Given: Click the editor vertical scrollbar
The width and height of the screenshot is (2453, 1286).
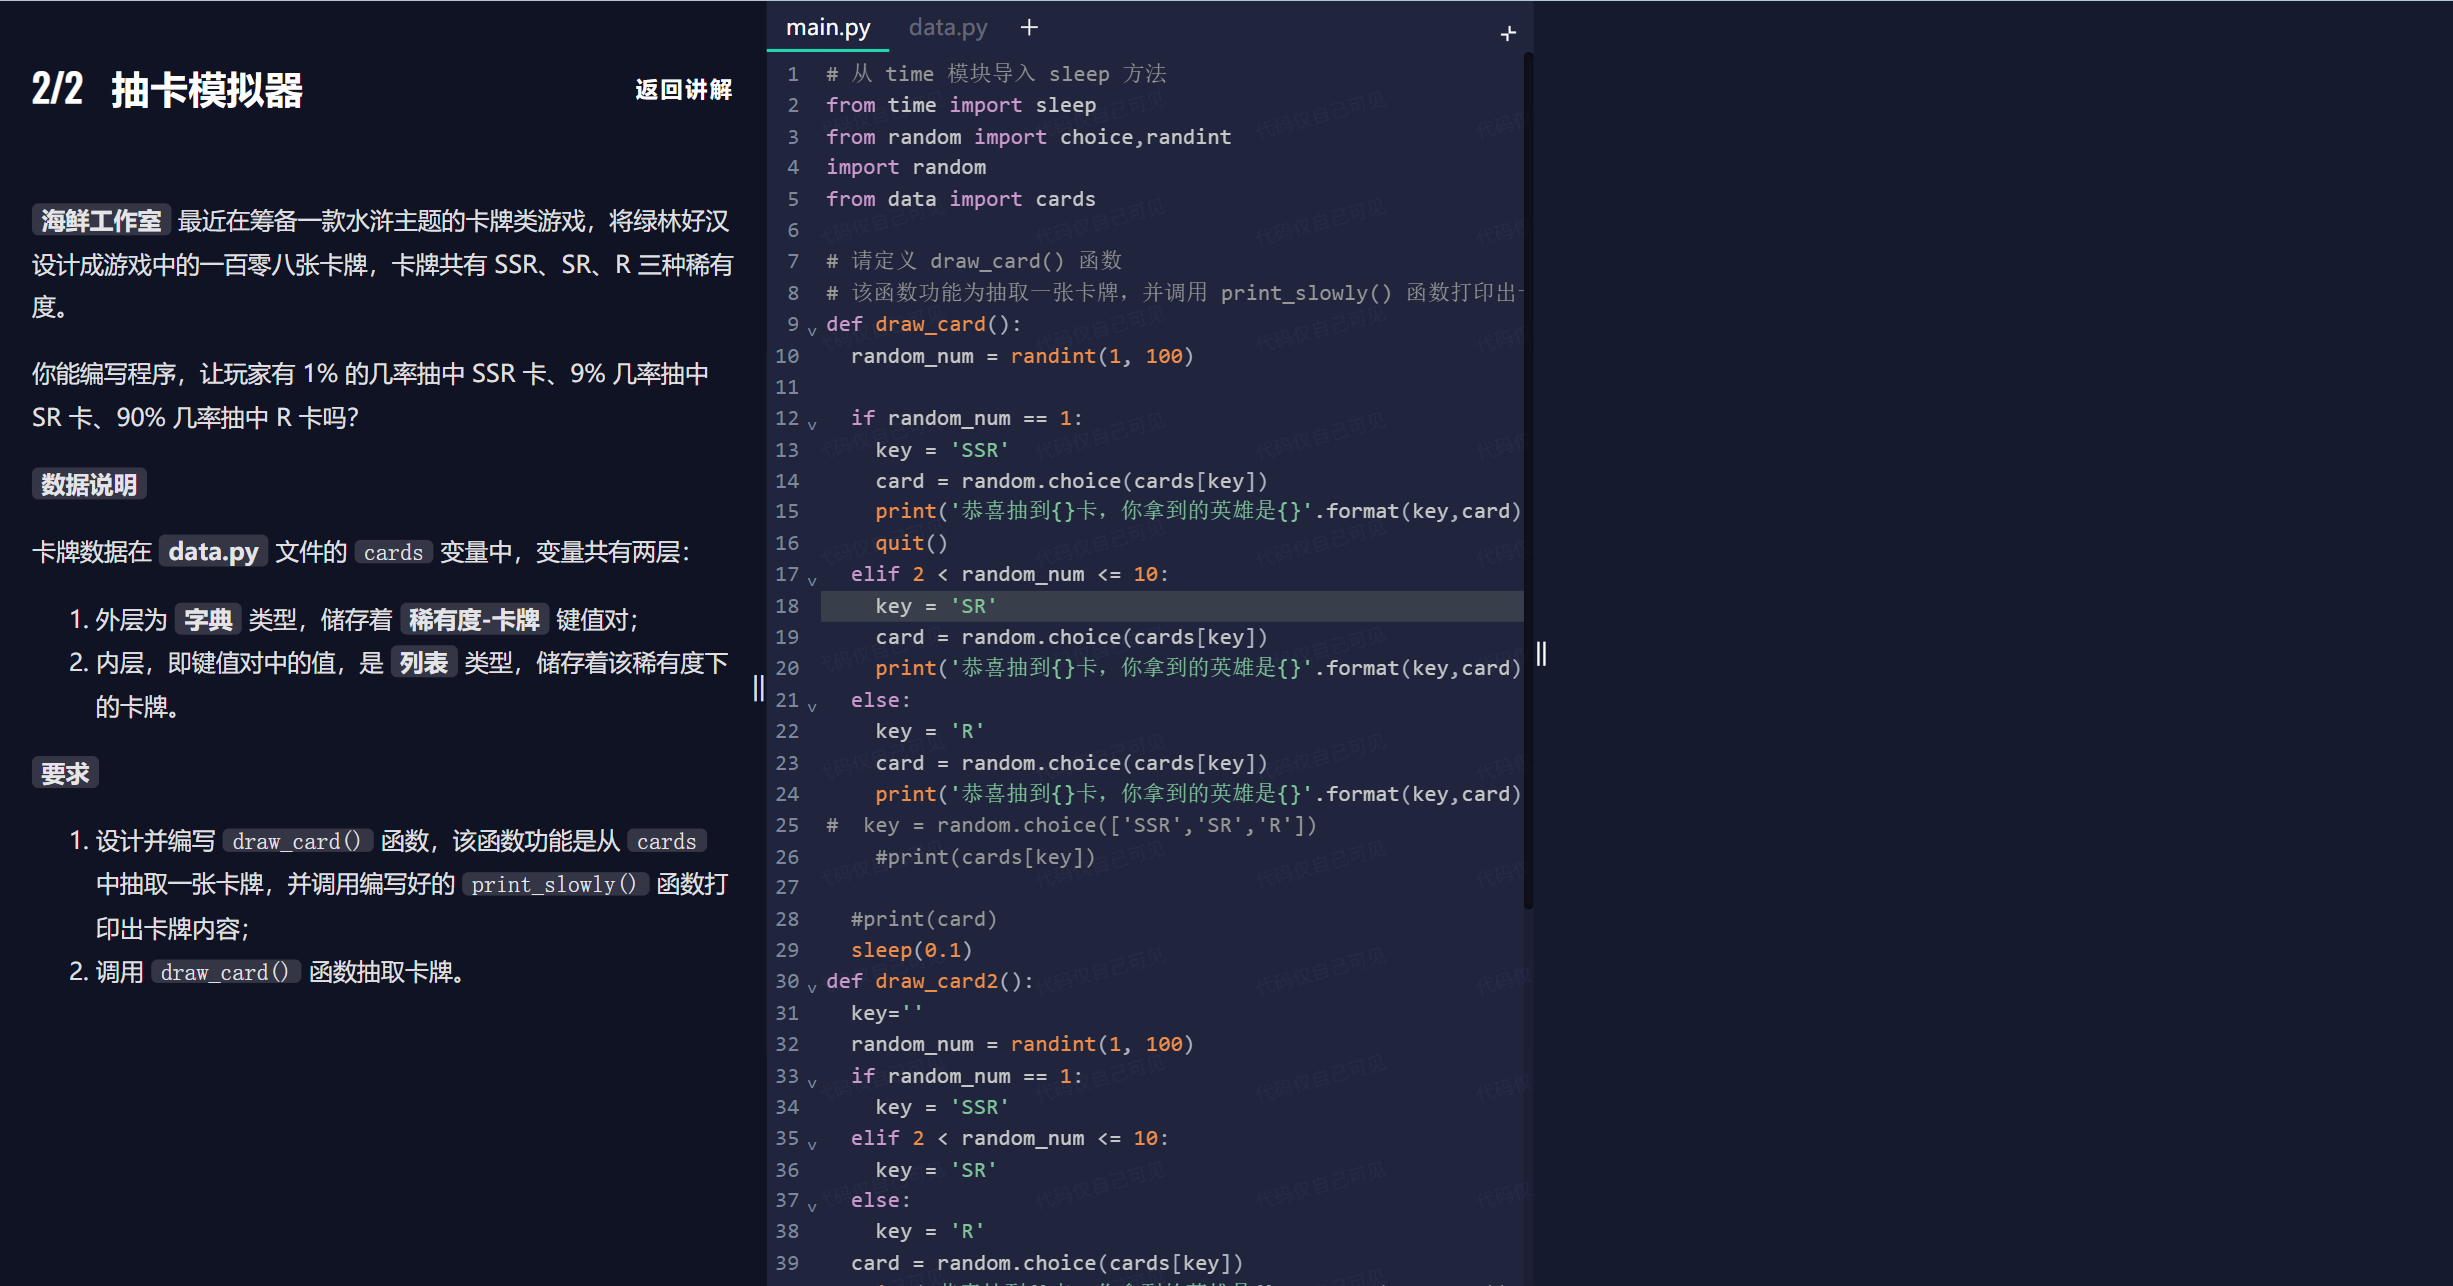Looking at the screenshot, I should click(1528, 480).
